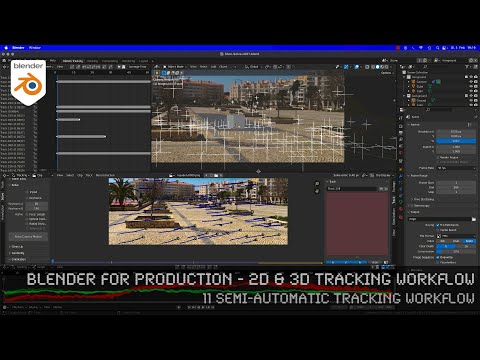
Task: Toggle Refine Focal Length checkbox
Action: (x=27, y=214)
